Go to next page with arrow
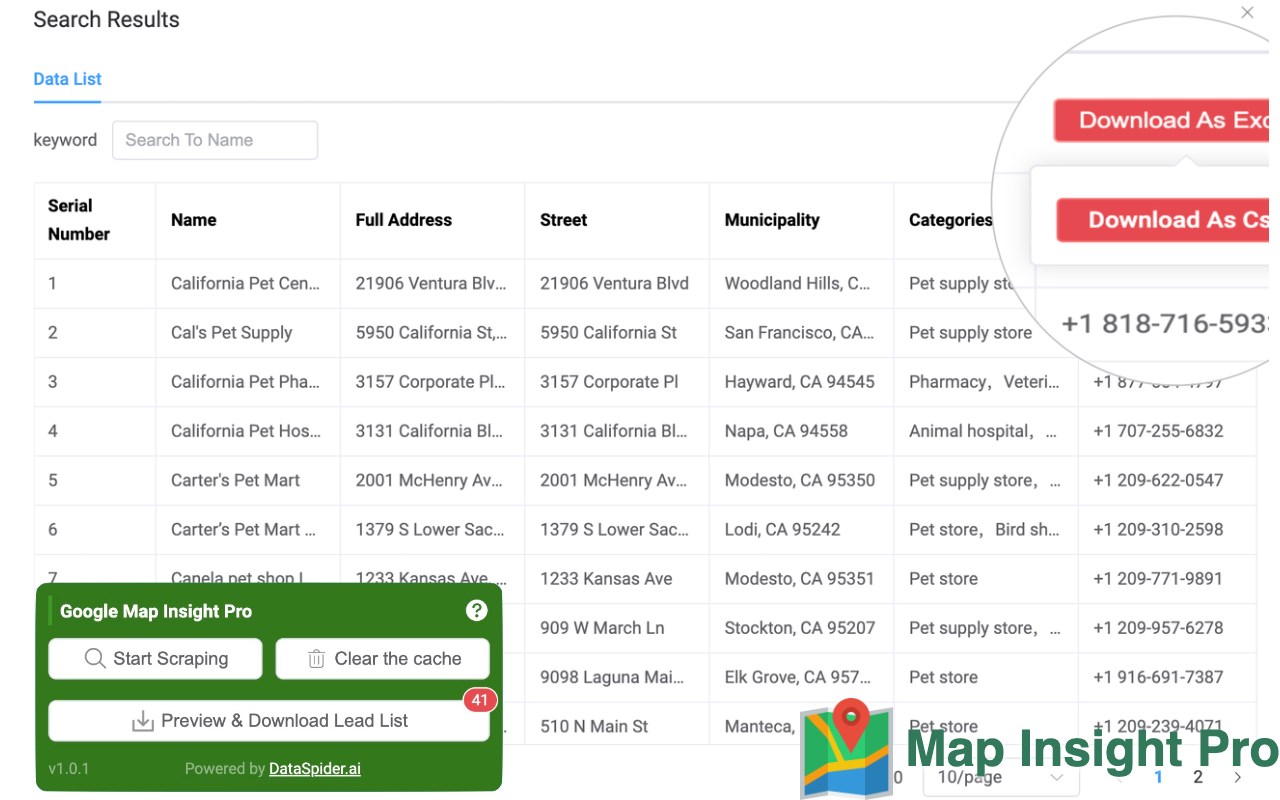 click(x=1237, y=777)
